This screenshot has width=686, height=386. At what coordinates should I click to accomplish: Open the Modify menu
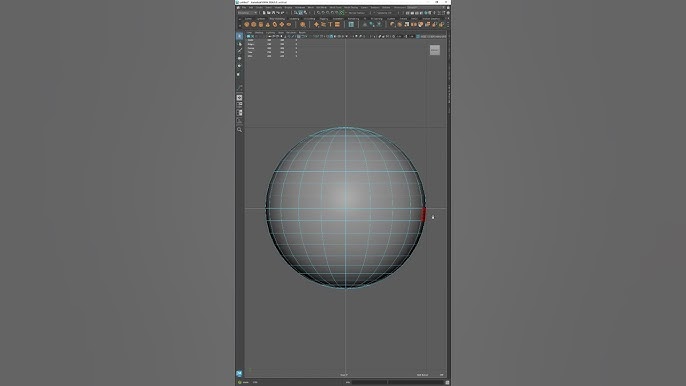[x=278, y=7]
